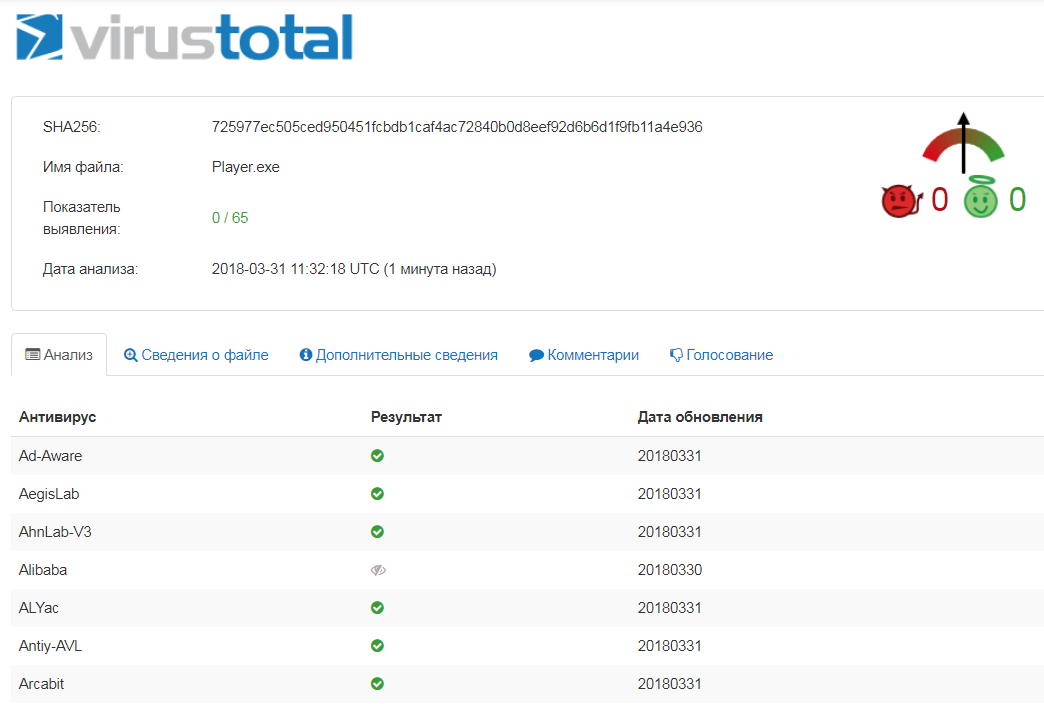Click the green checkmark for ALYac
The height and width of the screenshot is (704, 1044).
coord(378,607)
